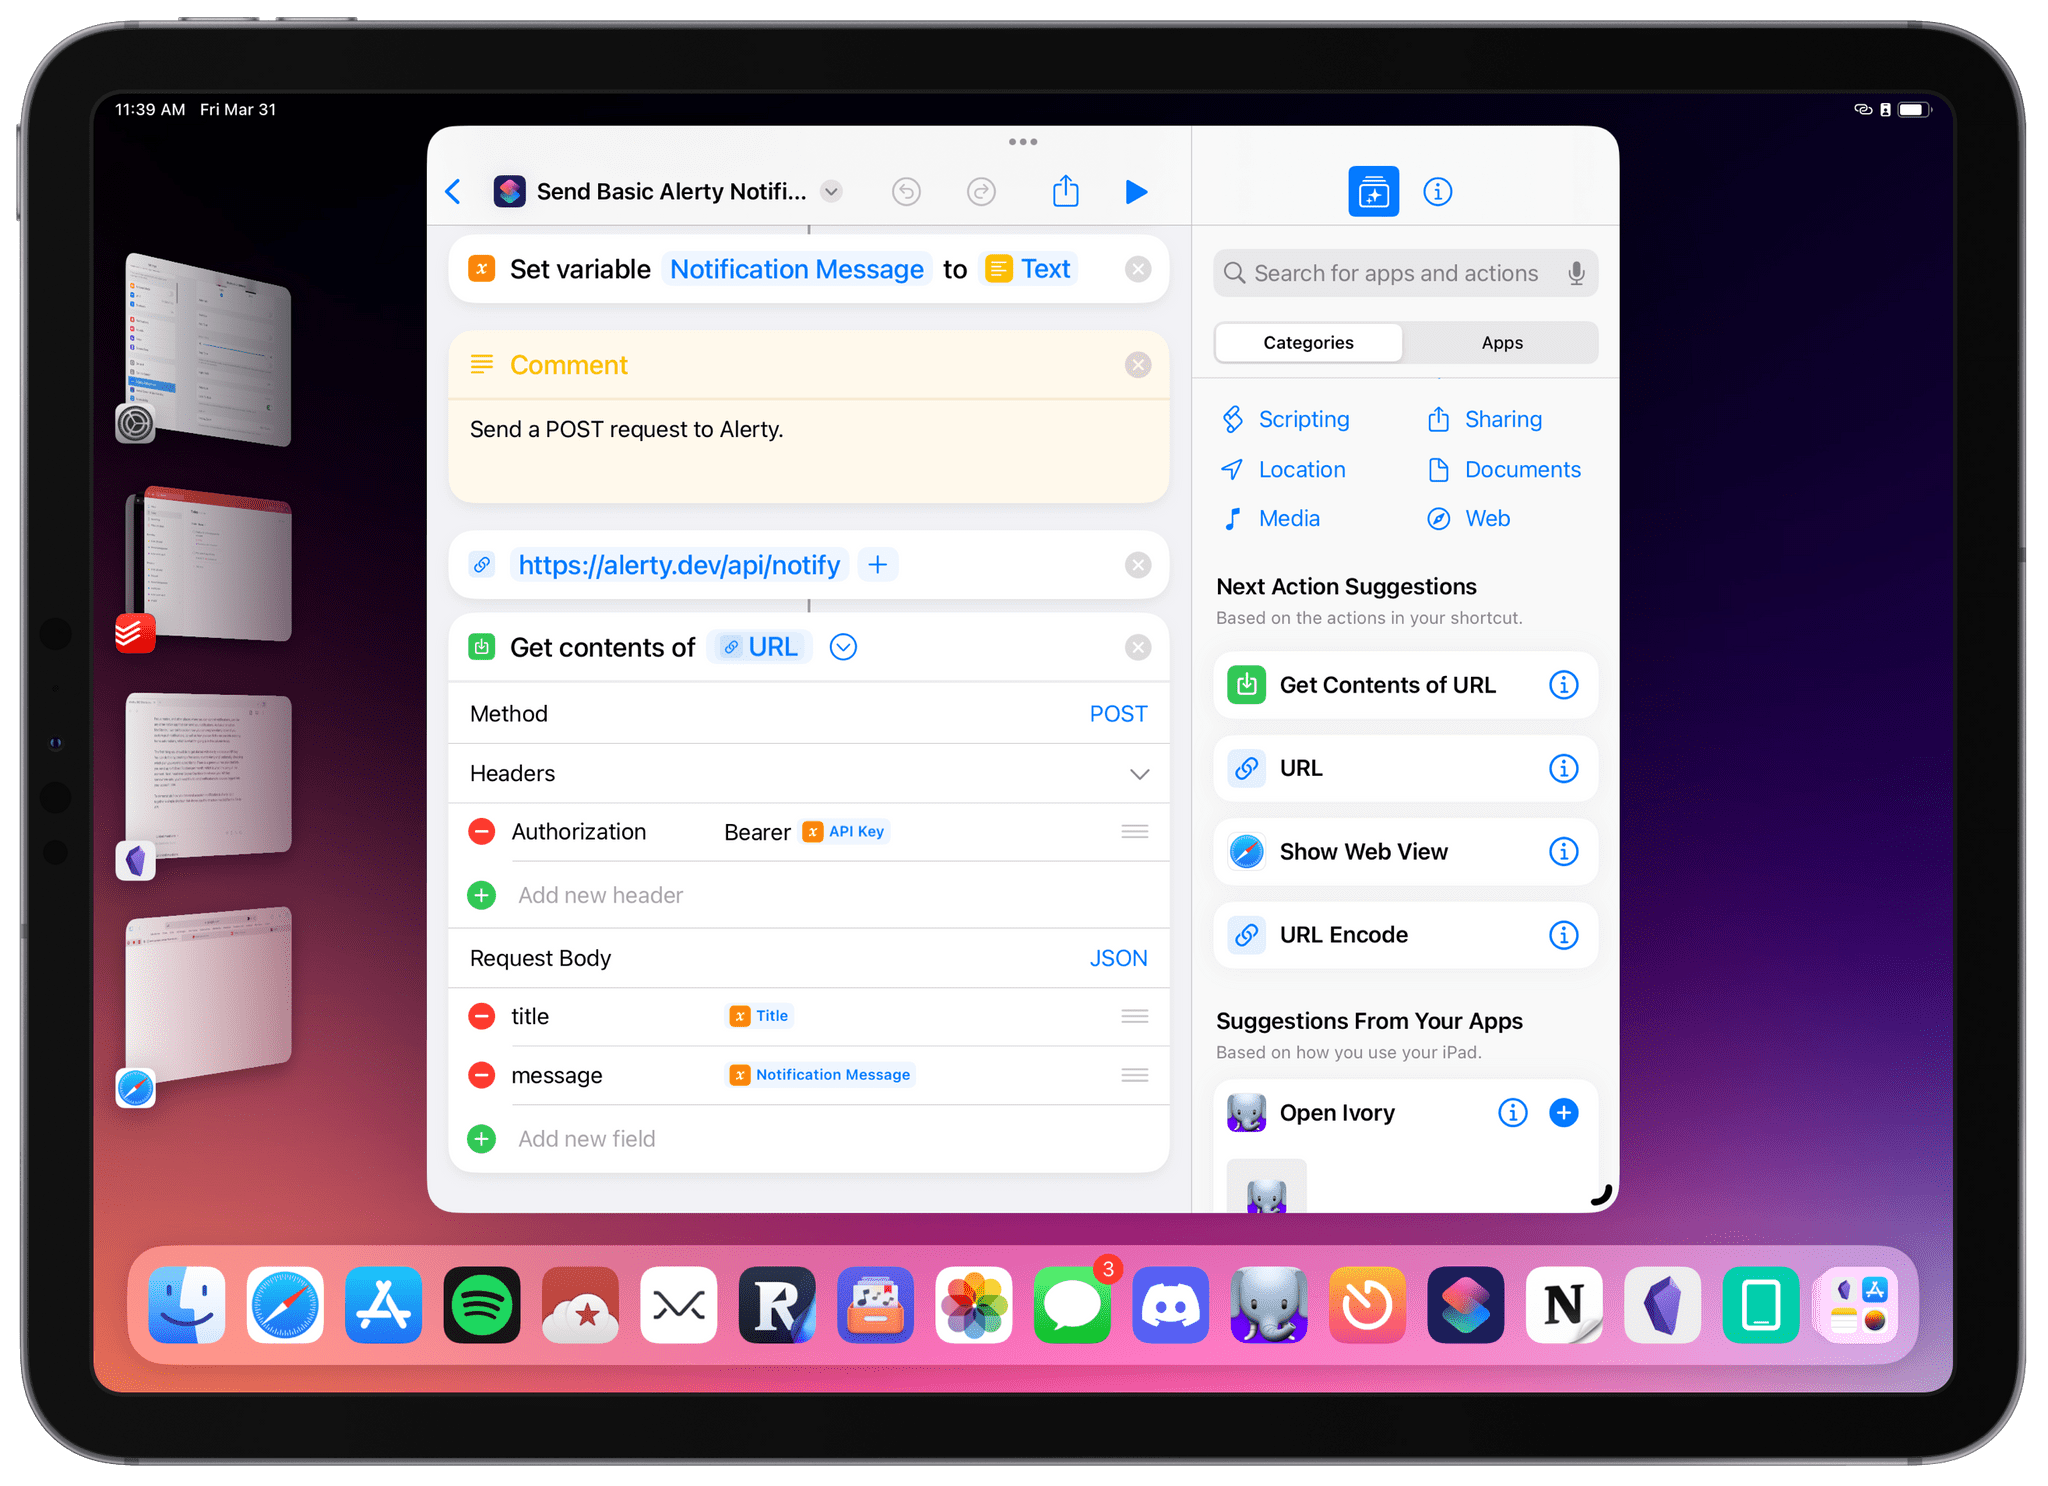The height and width of the screenshot is (1486, 2048).
Task: Change Method from POST
Action: click(x=1118, y=714)
